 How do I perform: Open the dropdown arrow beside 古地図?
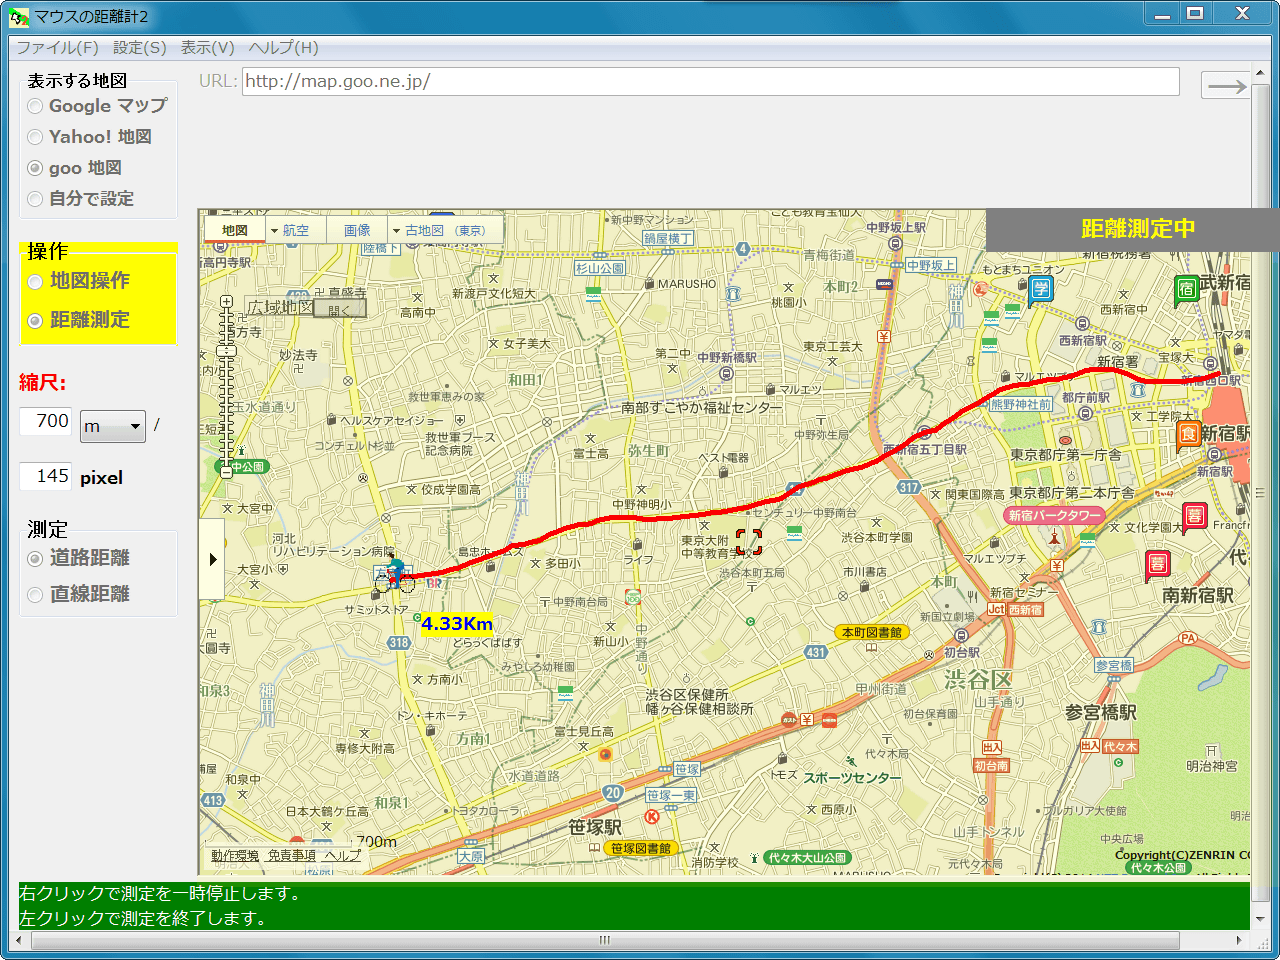click(396, 231)
